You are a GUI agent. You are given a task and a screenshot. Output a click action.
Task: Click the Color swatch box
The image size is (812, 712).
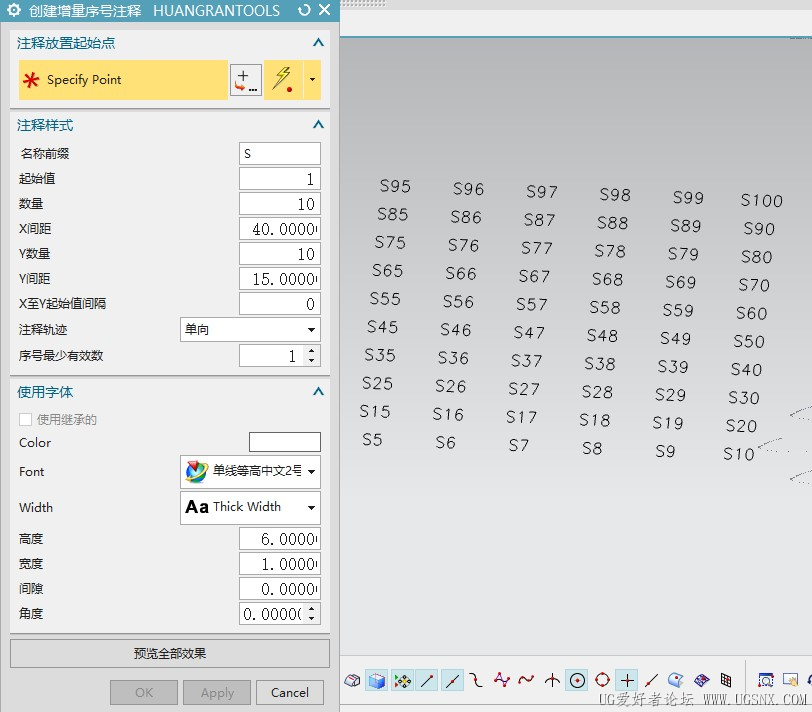coord(284,442)
